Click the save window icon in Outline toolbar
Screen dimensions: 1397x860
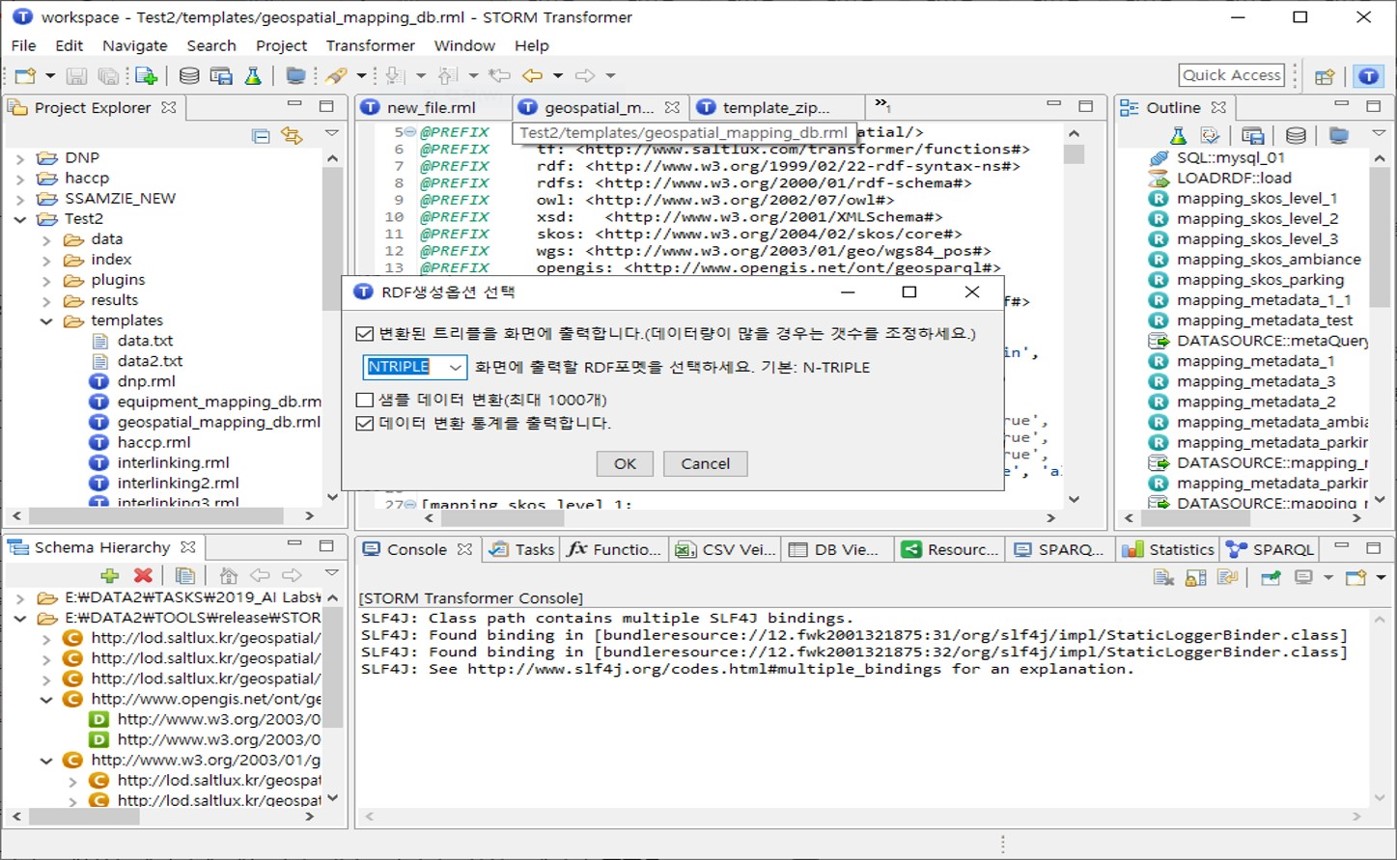1253,136
